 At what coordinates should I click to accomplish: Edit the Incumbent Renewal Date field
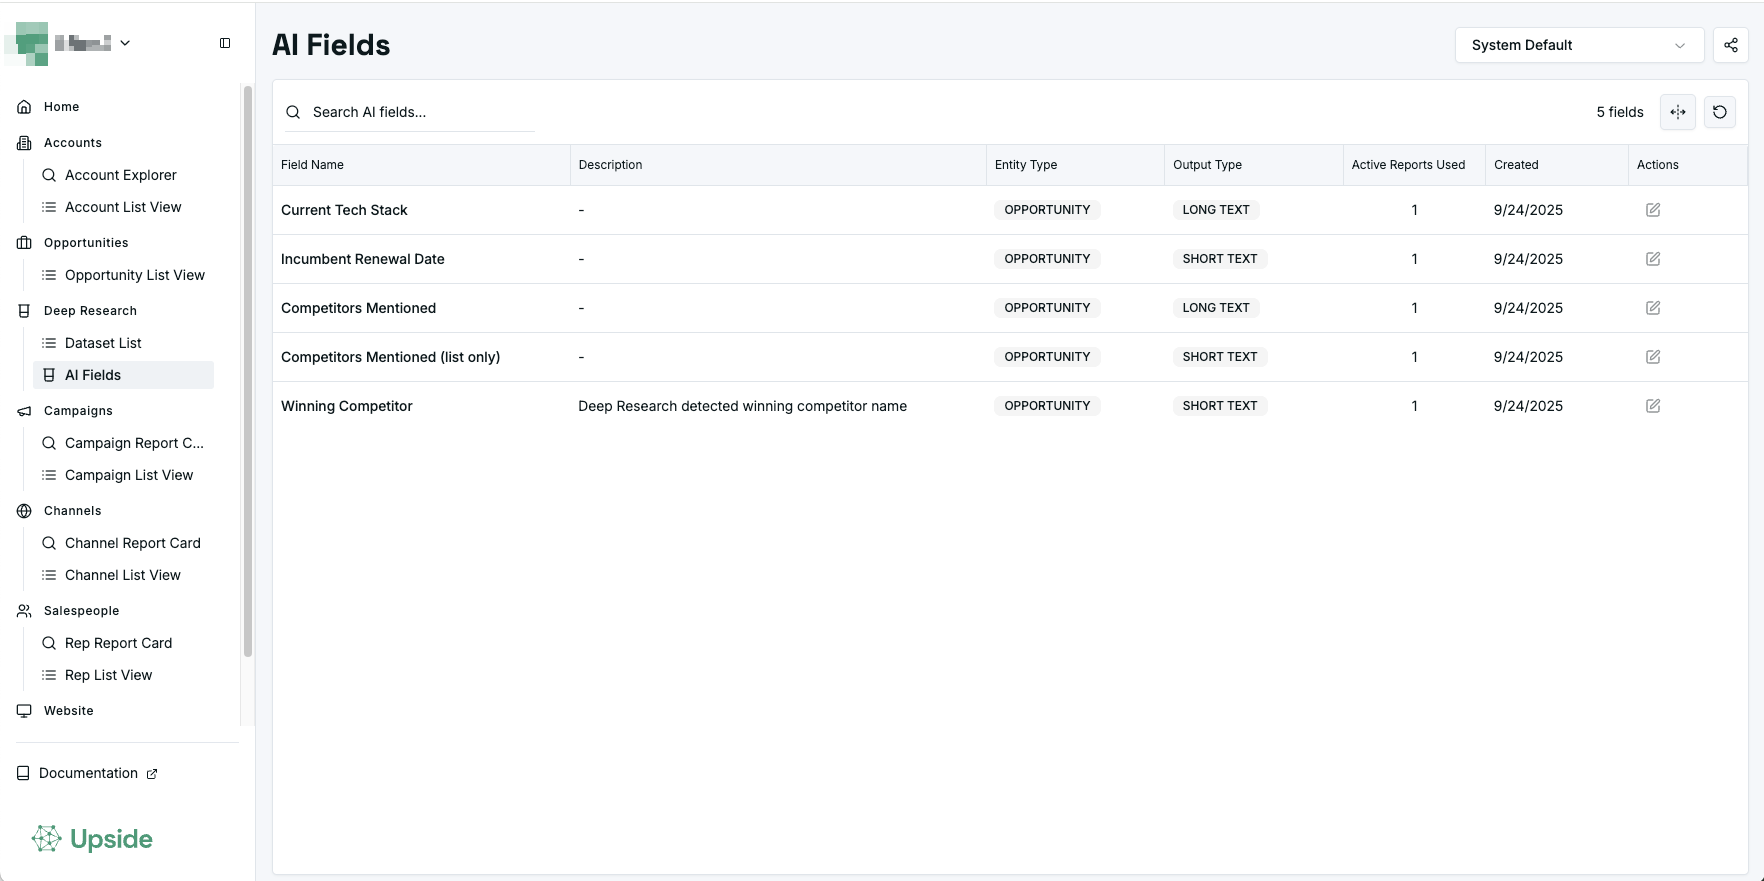click(x=1653, y=259)
